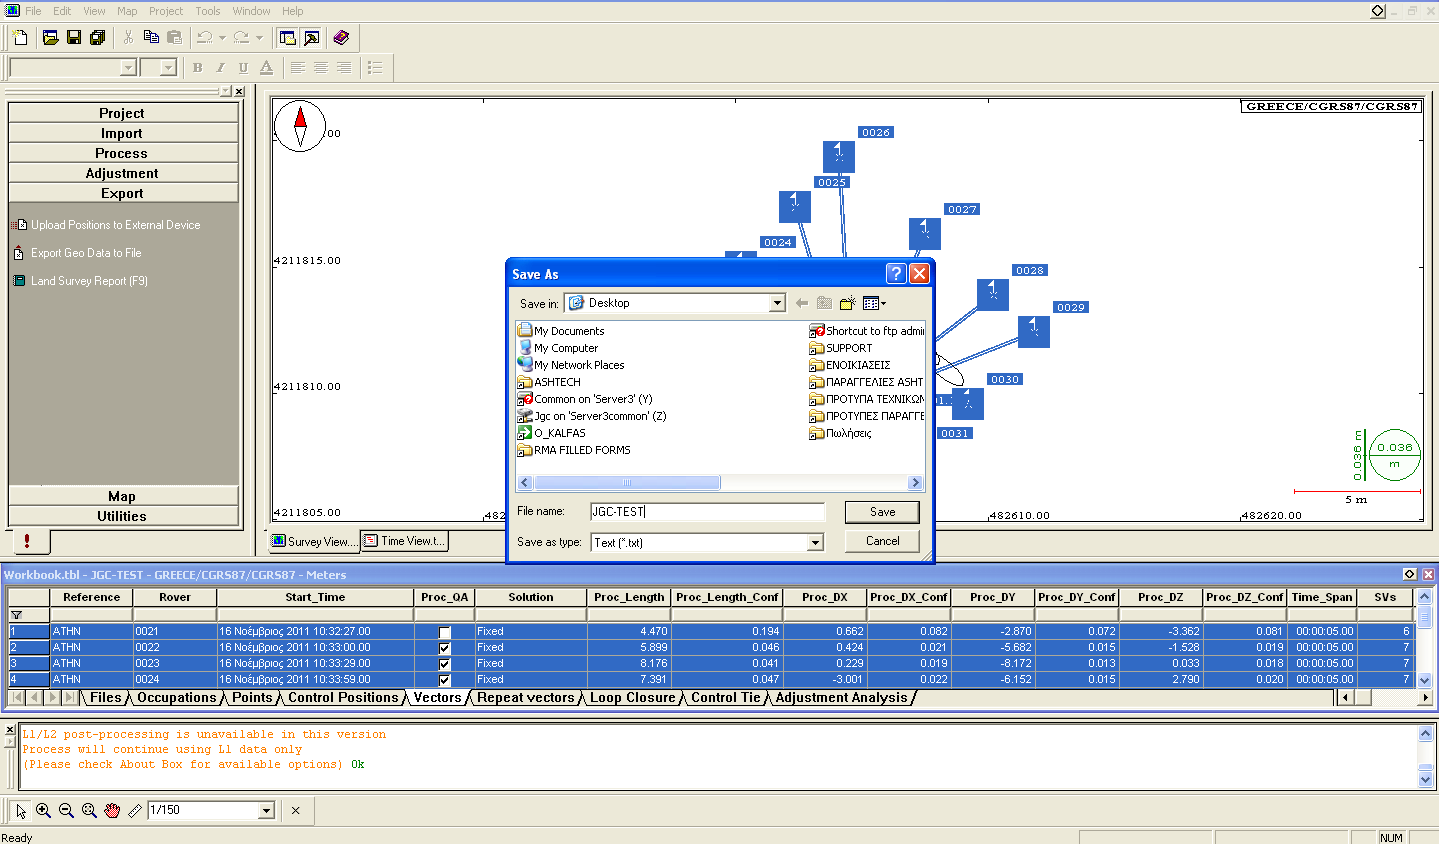Click the message log scroll up arrow
This screenshot has width=1439, height=844.
1426,734
